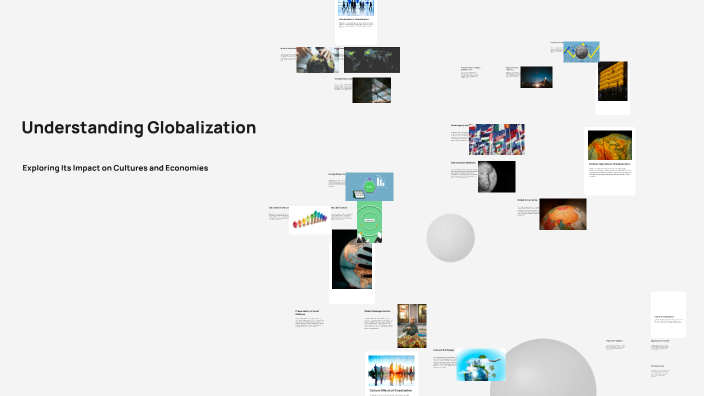The height and width of the screenshot is (396, 704).
Task: Click the Political Implications of Globalization heading
Action: coord(610,164)
